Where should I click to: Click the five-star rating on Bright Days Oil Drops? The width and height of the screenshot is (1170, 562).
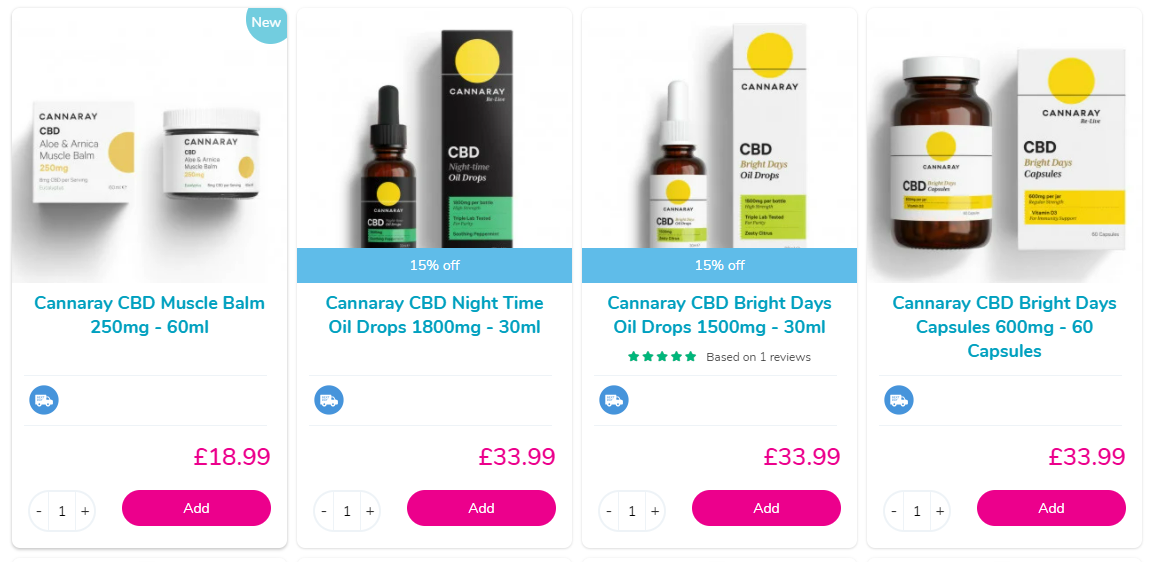662,357
